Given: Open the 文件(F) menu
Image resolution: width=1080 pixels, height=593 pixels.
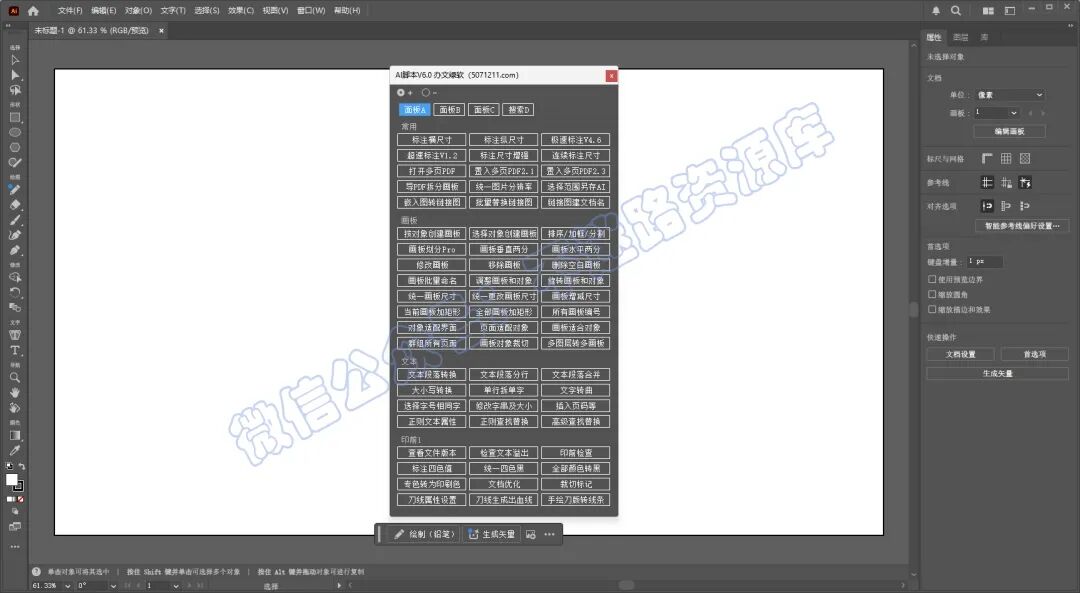Looking at the screenshot, I should coord(70,10).
